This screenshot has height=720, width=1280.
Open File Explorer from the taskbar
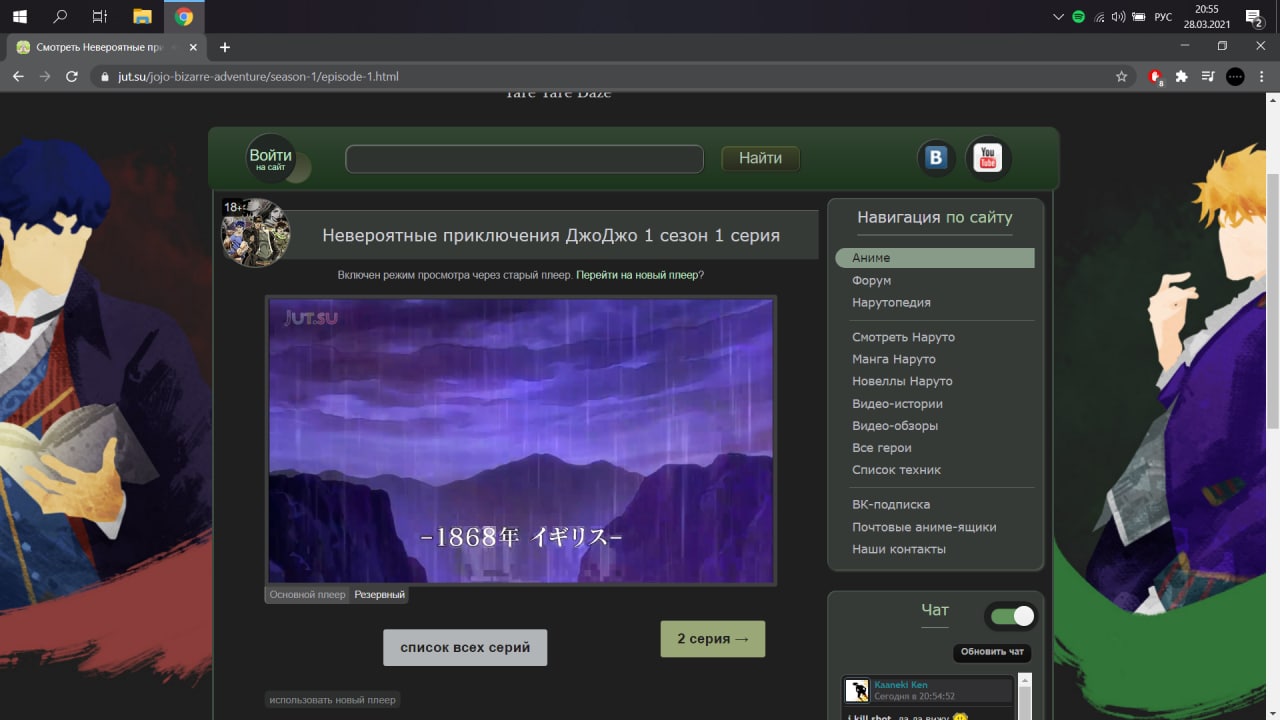point(142,16)
